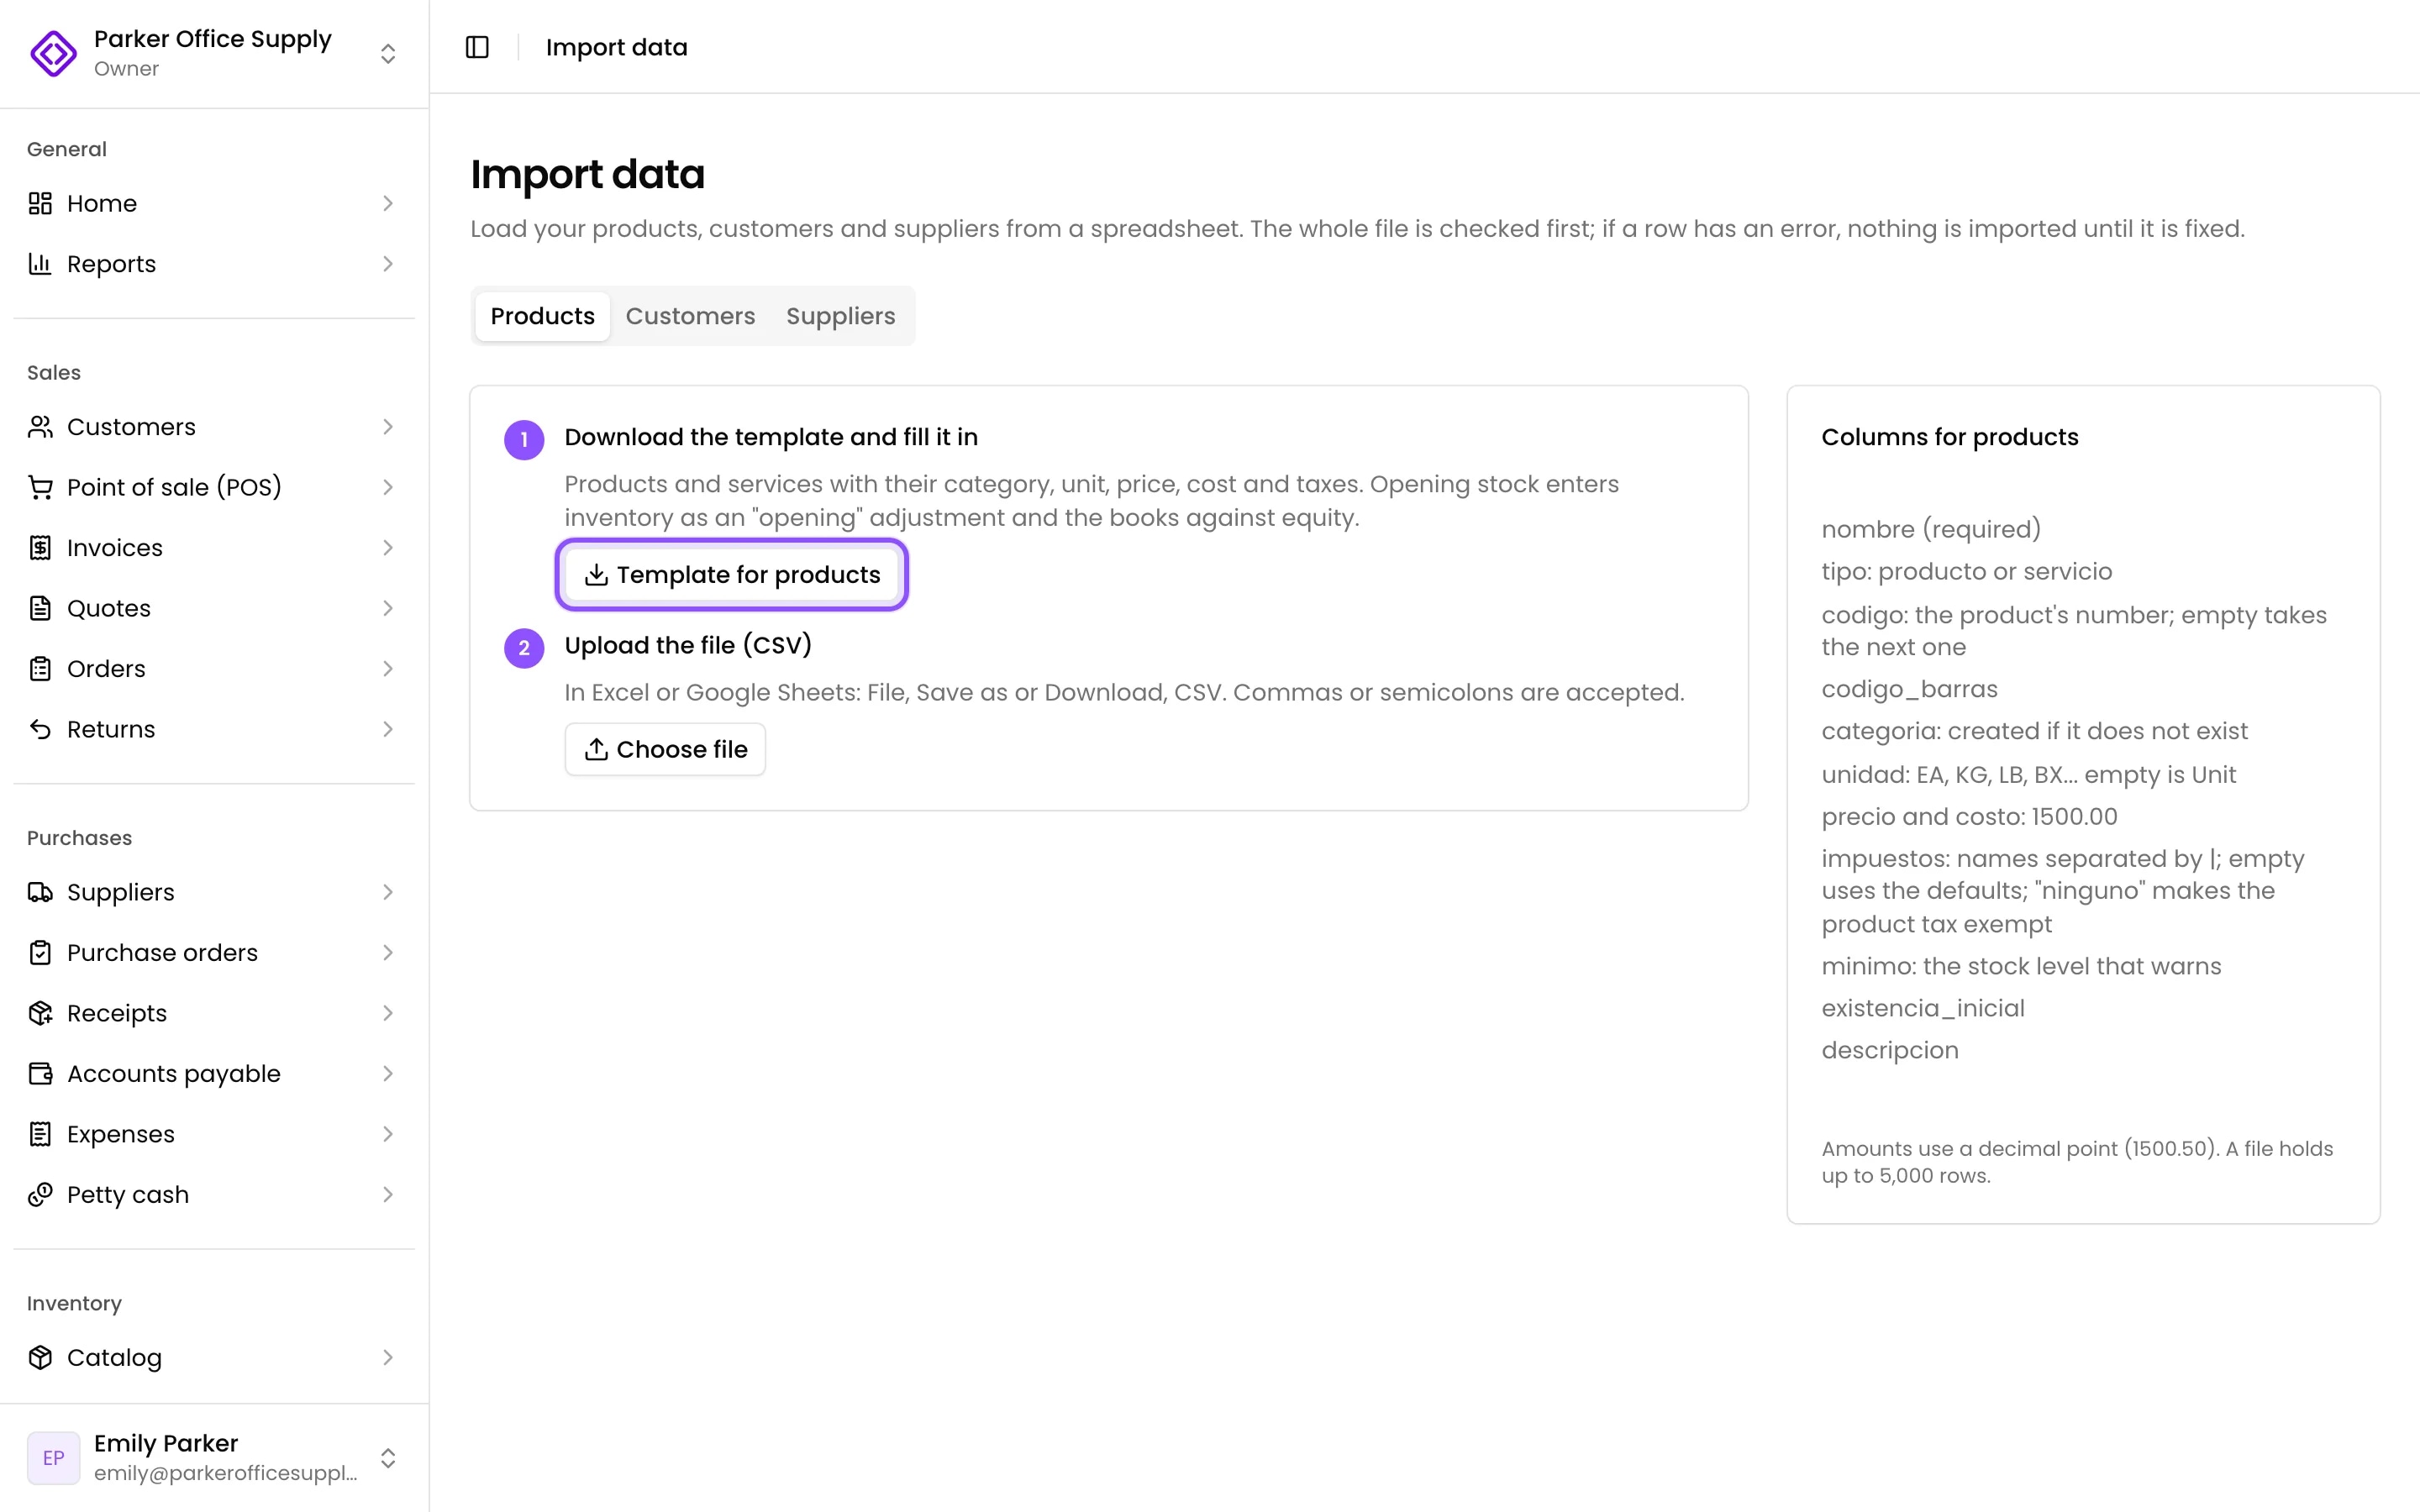This screenshot has height=1512, width=2420.
Task: Click the Invoices icon
Action: pos(40,548)
